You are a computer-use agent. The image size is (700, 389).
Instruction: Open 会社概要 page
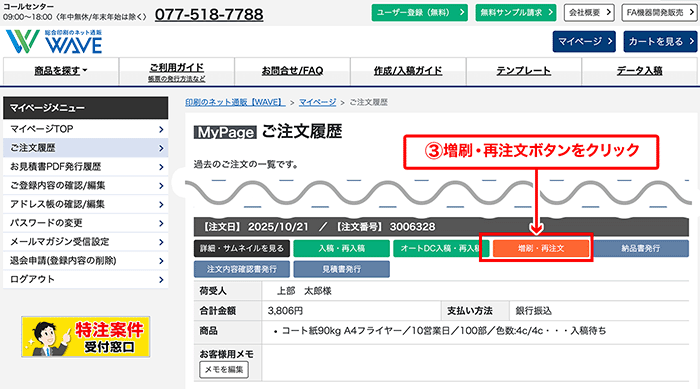point(589,13)
